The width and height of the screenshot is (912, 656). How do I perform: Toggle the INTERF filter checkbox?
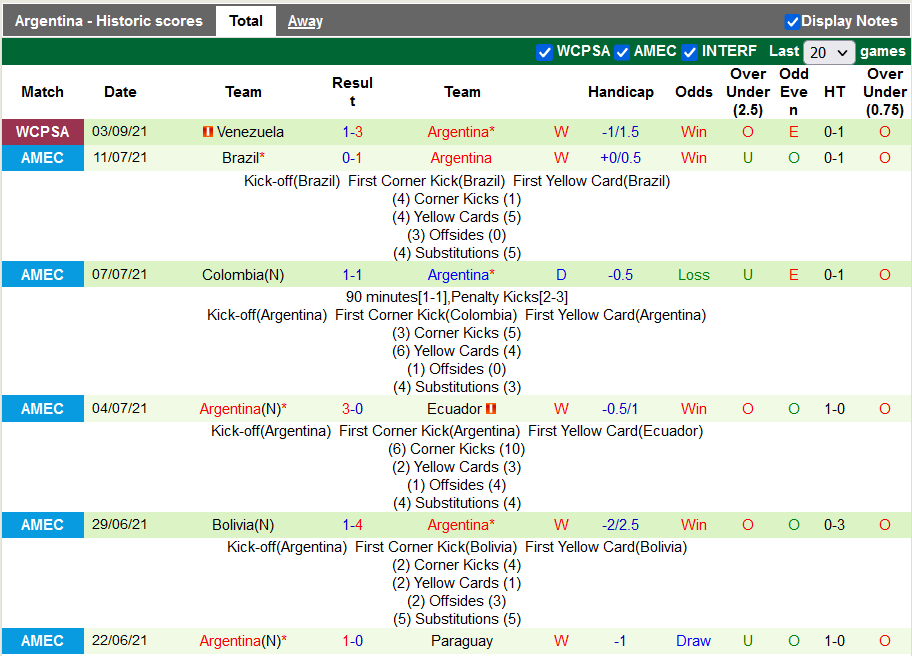[x=689, y=52]
